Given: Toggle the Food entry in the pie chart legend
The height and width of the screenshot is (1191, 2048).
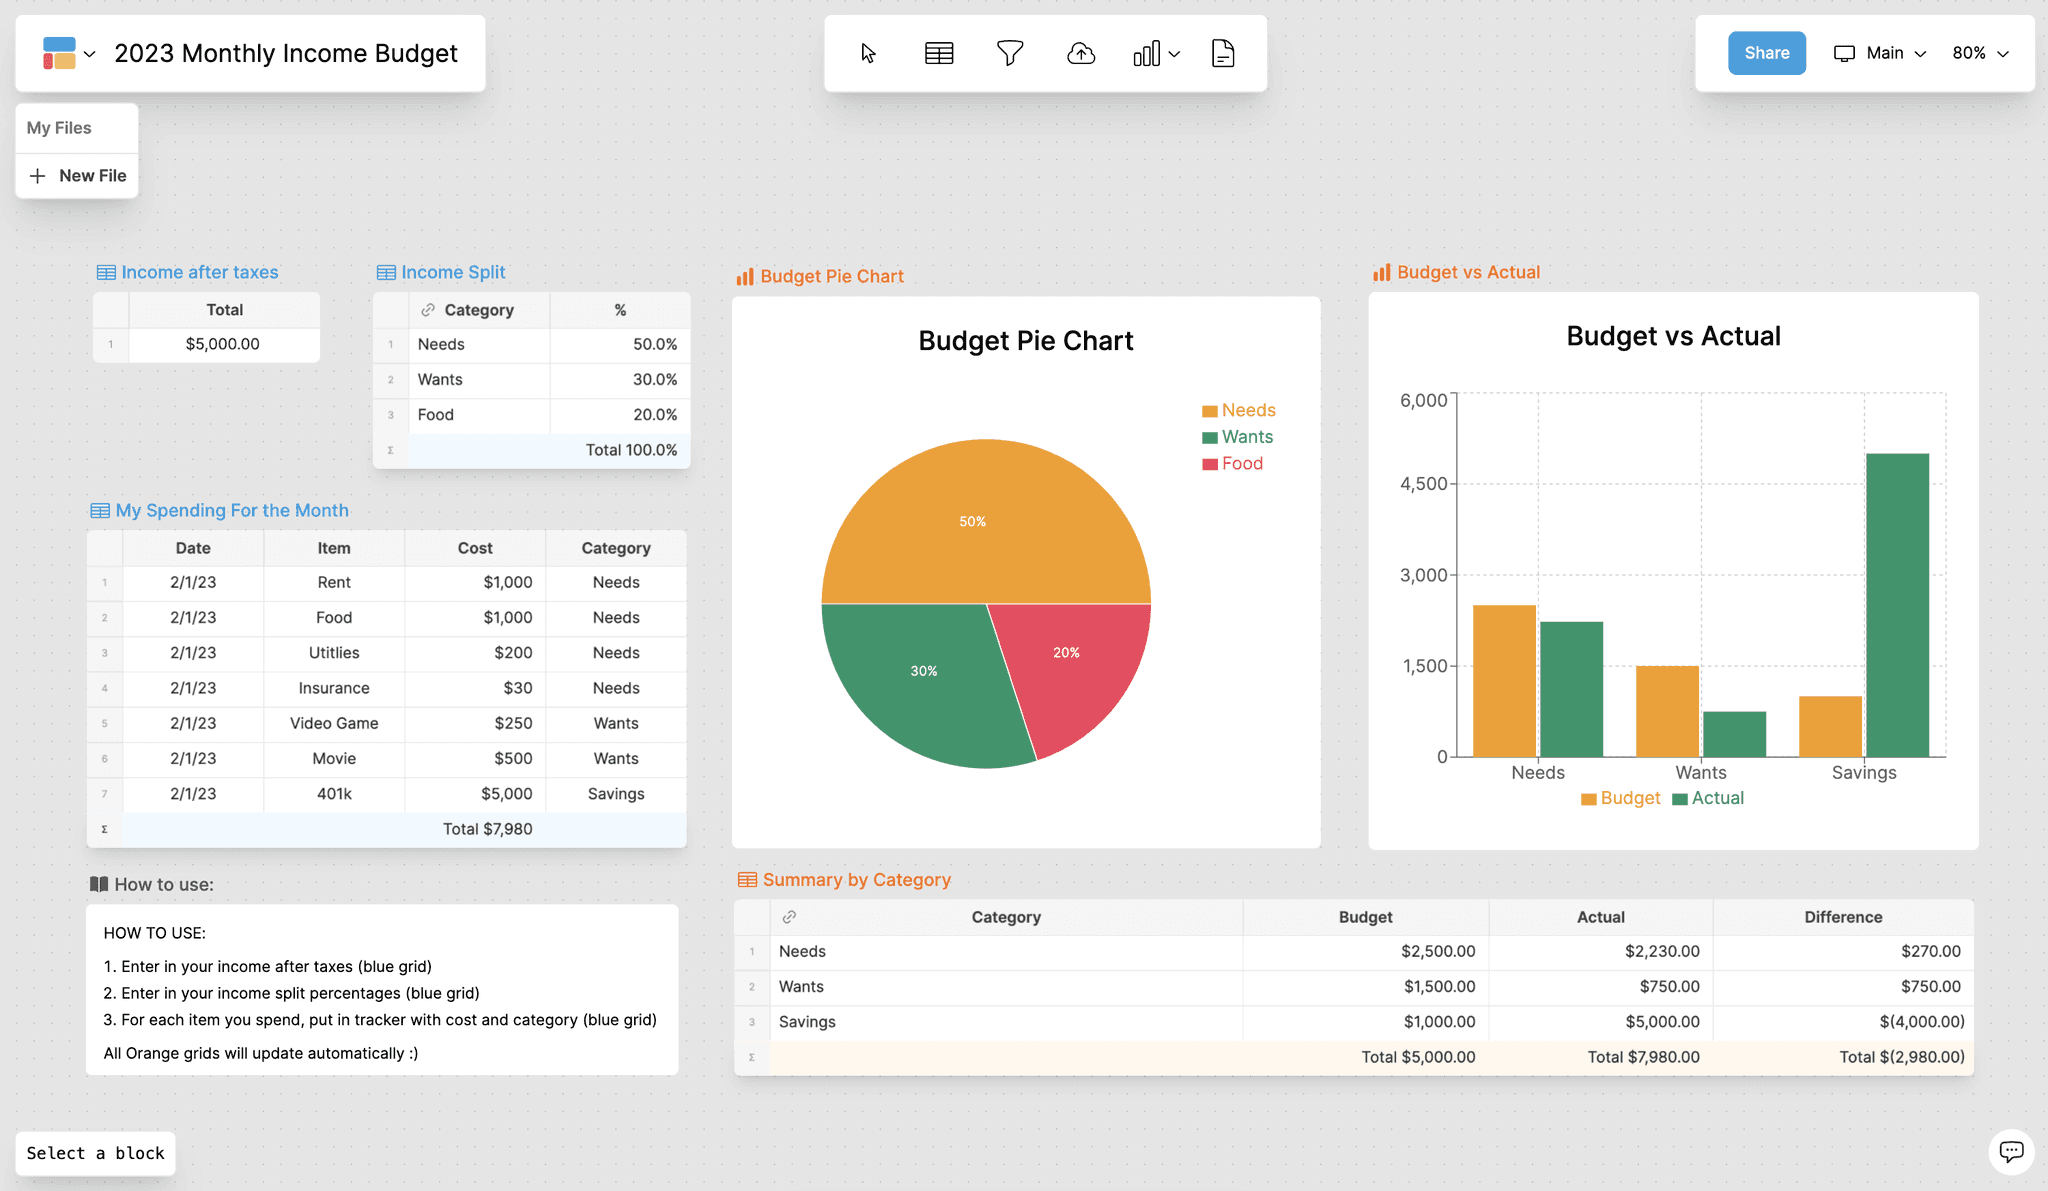Looking at the screenshot, I should [x=1233, y=463].
